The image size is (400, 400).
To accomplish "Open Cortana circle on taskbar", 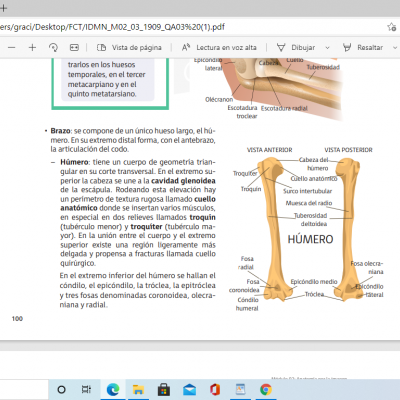I will tap(61, 389).
